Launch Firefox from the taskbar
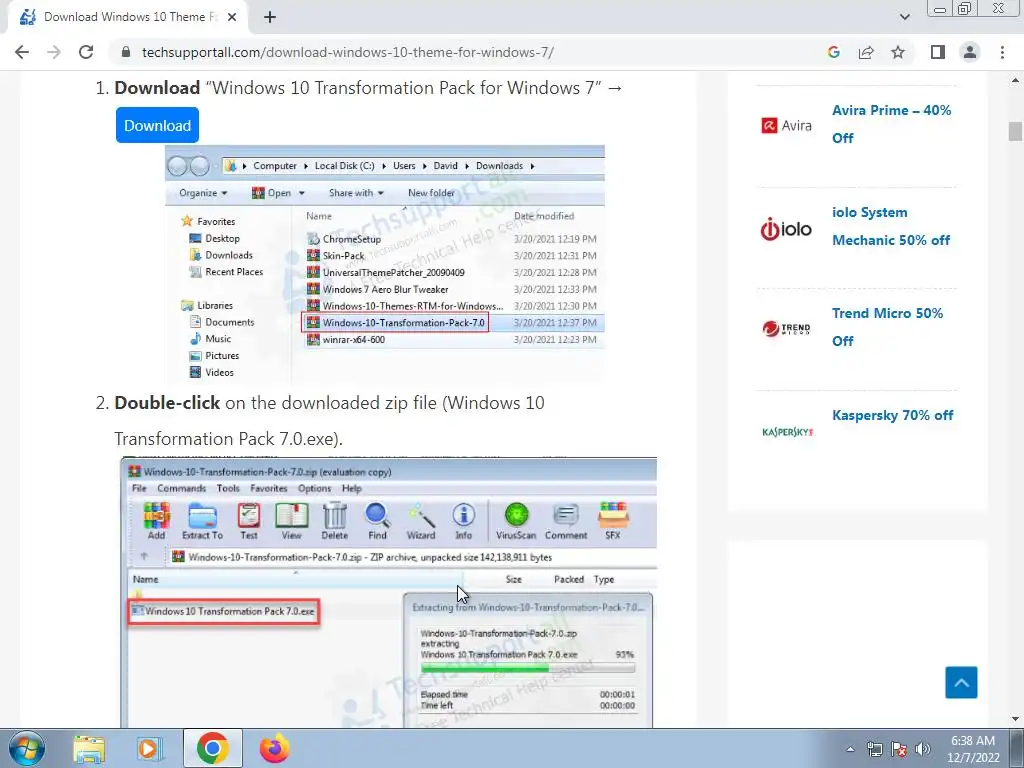This screenshot has height=768, width=1024. pos(274,748)
